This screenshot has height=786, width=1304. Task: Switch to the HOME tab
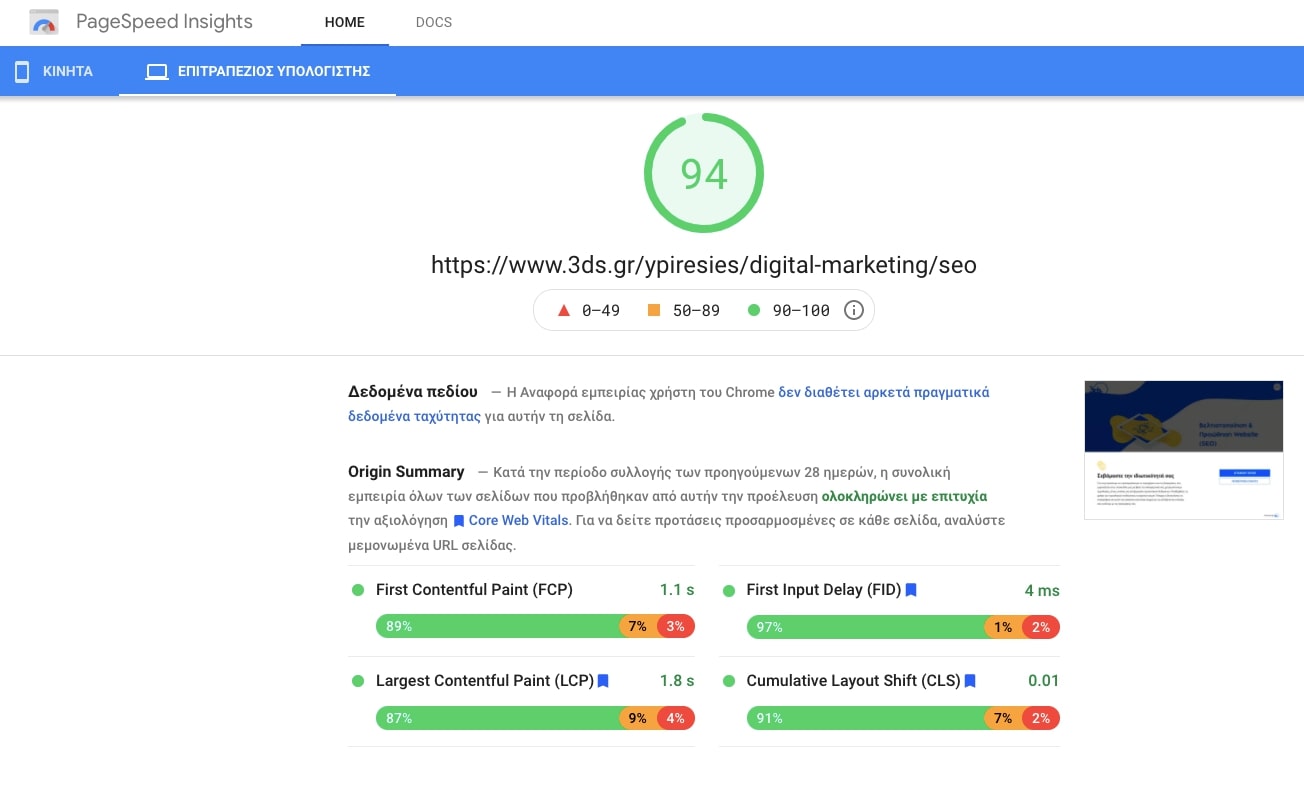[345, 22]
